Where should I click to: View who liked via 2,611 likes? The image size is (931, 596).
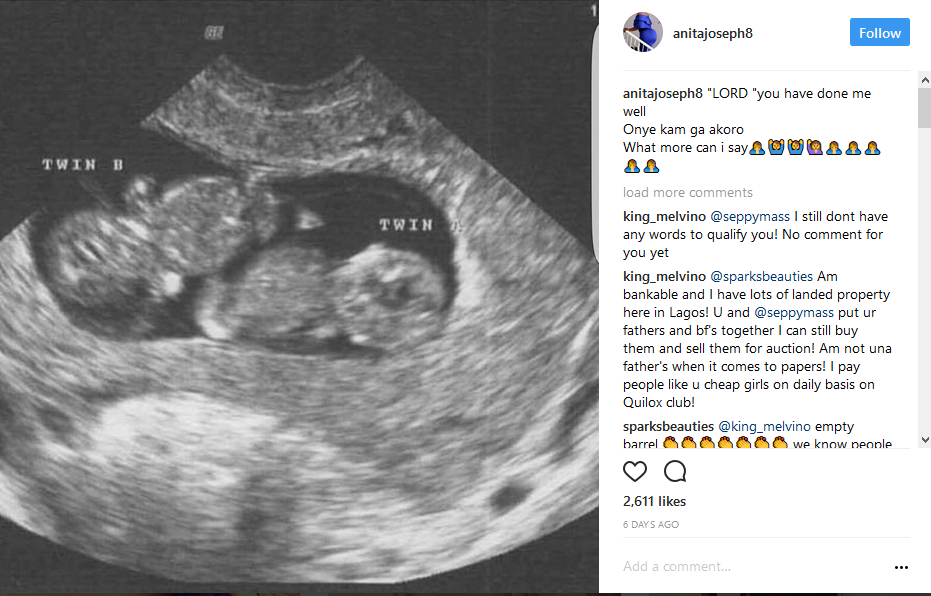654,502
